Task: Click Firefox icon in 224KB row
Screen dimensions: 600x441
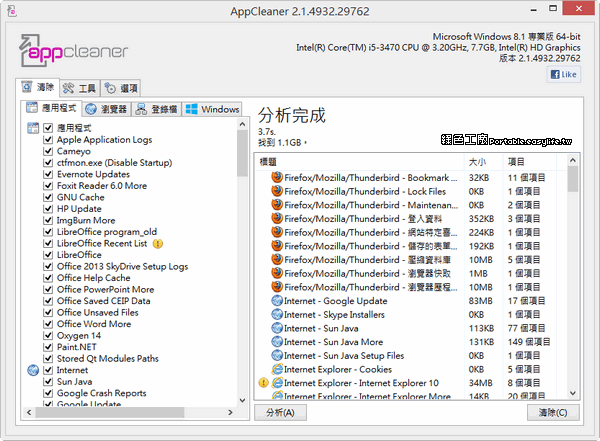Action: pos(277,232)
